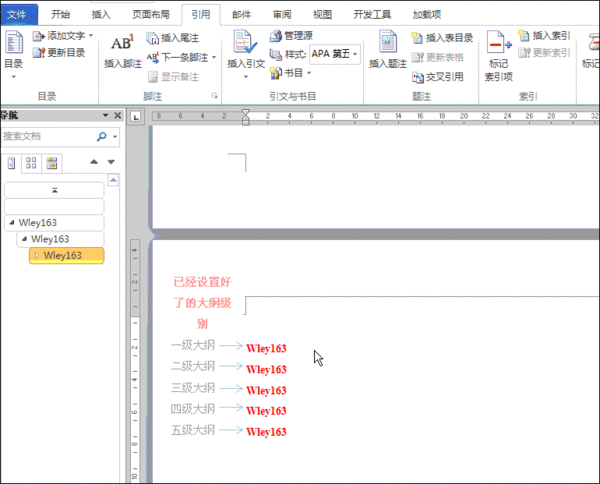
Task: Switch to the 开发工具 developer tab
Action: point(372,15)
